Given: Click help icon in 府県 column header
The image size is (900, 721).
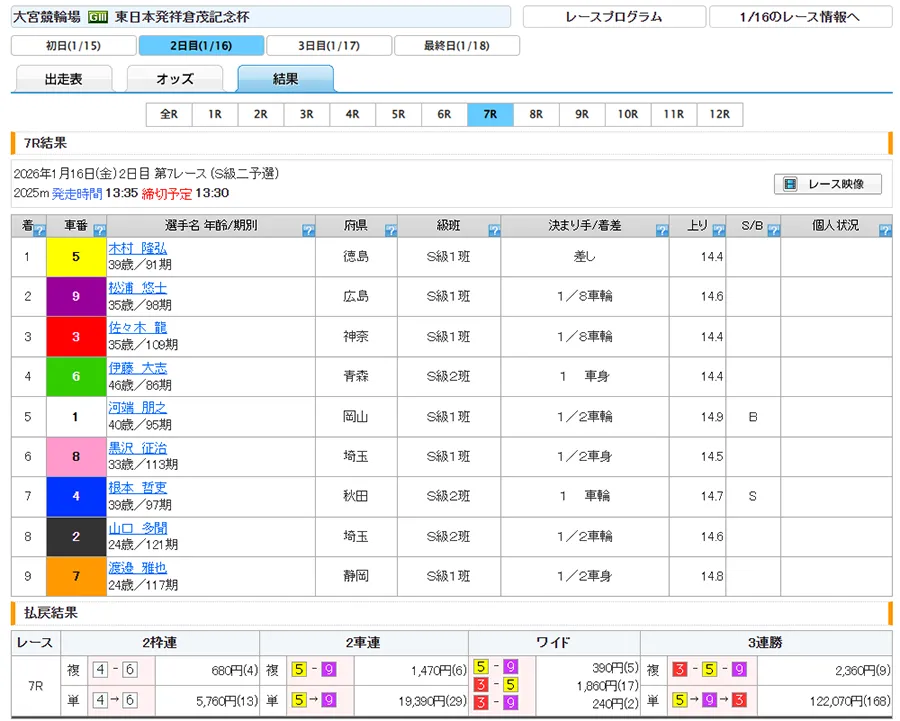Looking at the screenshot, I should point(390,231).
